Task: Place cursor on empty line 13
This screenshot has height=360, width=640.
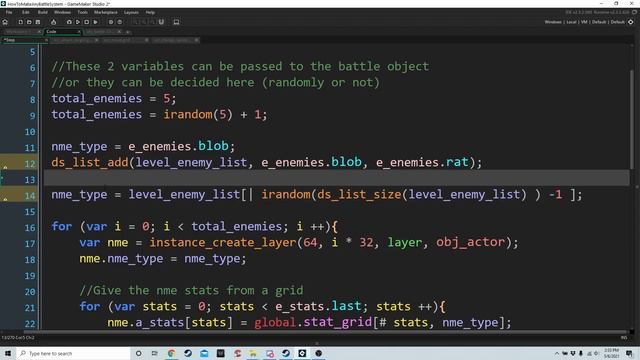Action: [336, 178]
